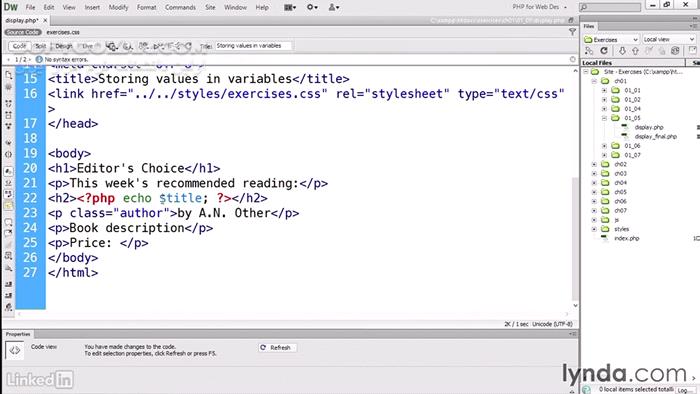Click the Outdent Code icon in coding toolbar
This screenshot has height=394, width=700.
tap(8, 295)
